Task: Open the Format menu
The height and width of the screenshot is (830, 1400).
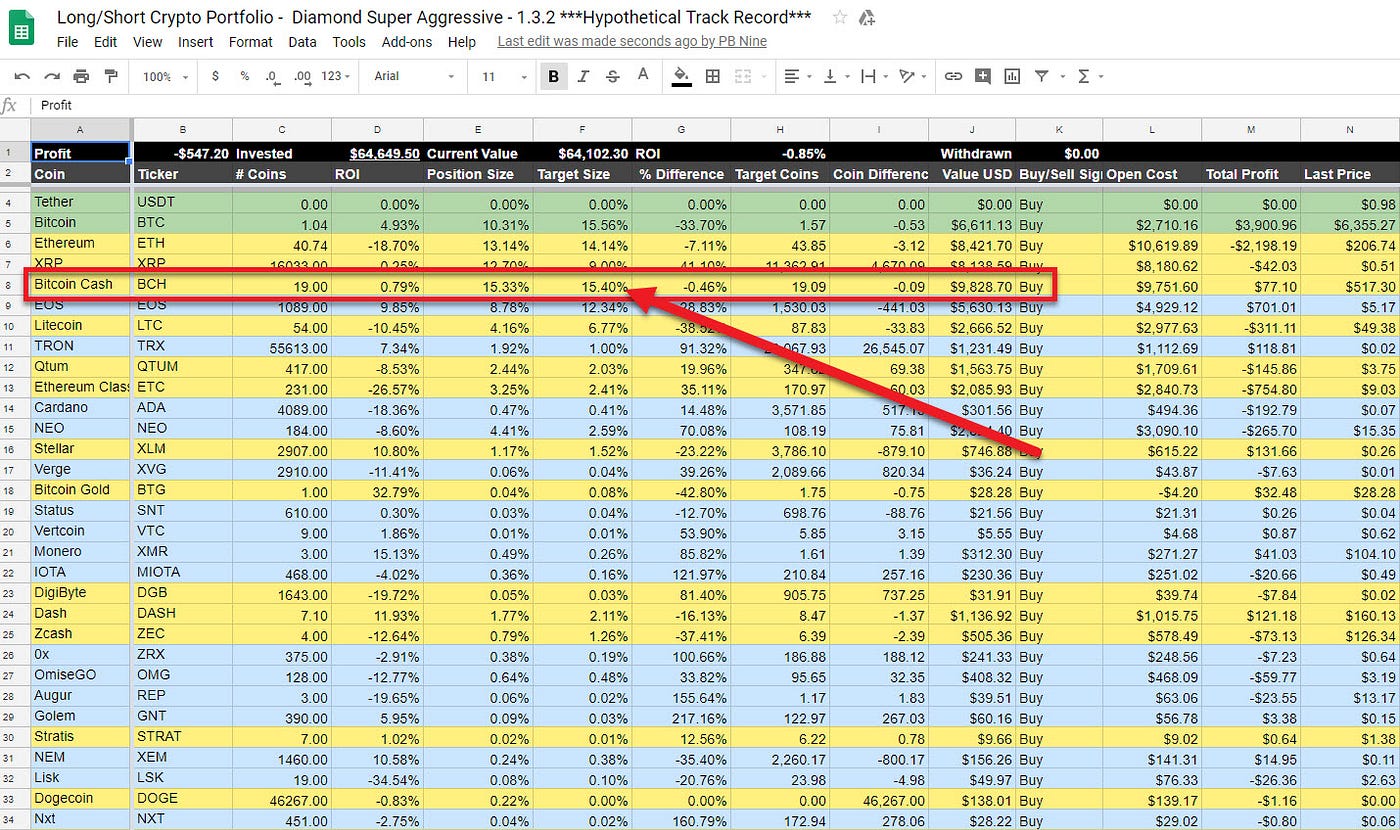Action: 250,42
